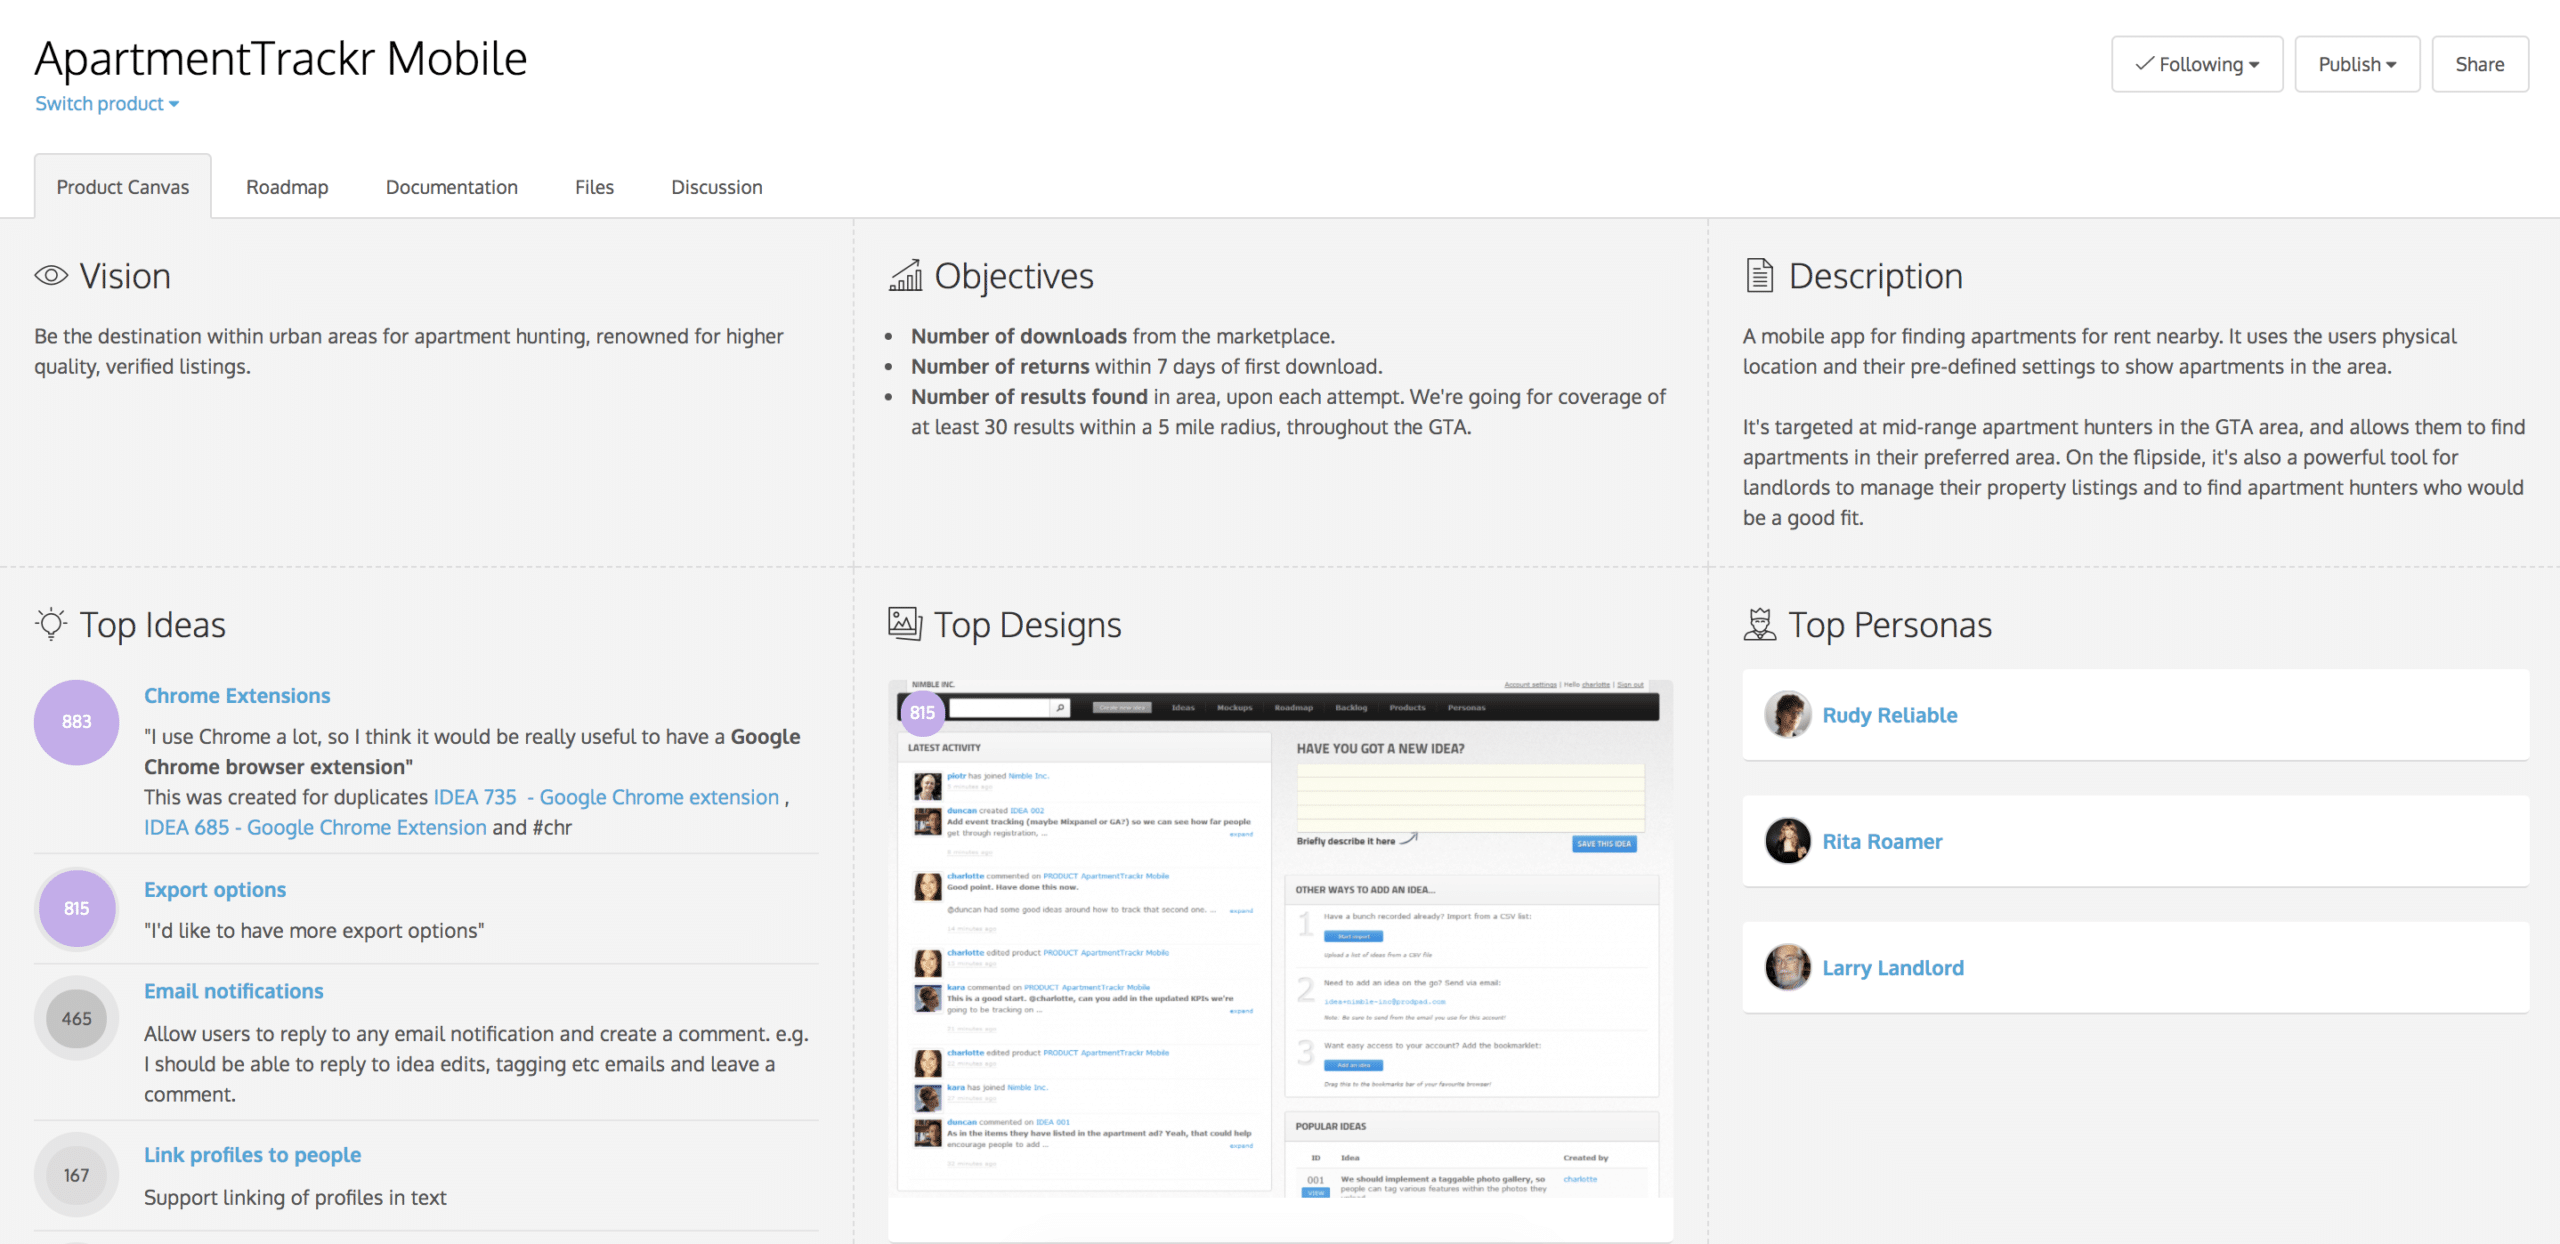2560x1244 pixels.
Task: Click the Top Personas heading
Action: 1890,624
